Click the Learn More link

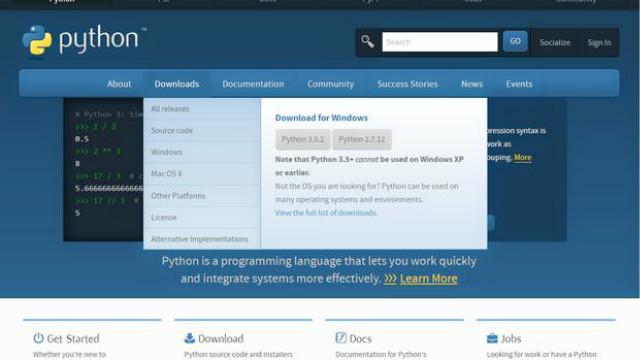429,279
